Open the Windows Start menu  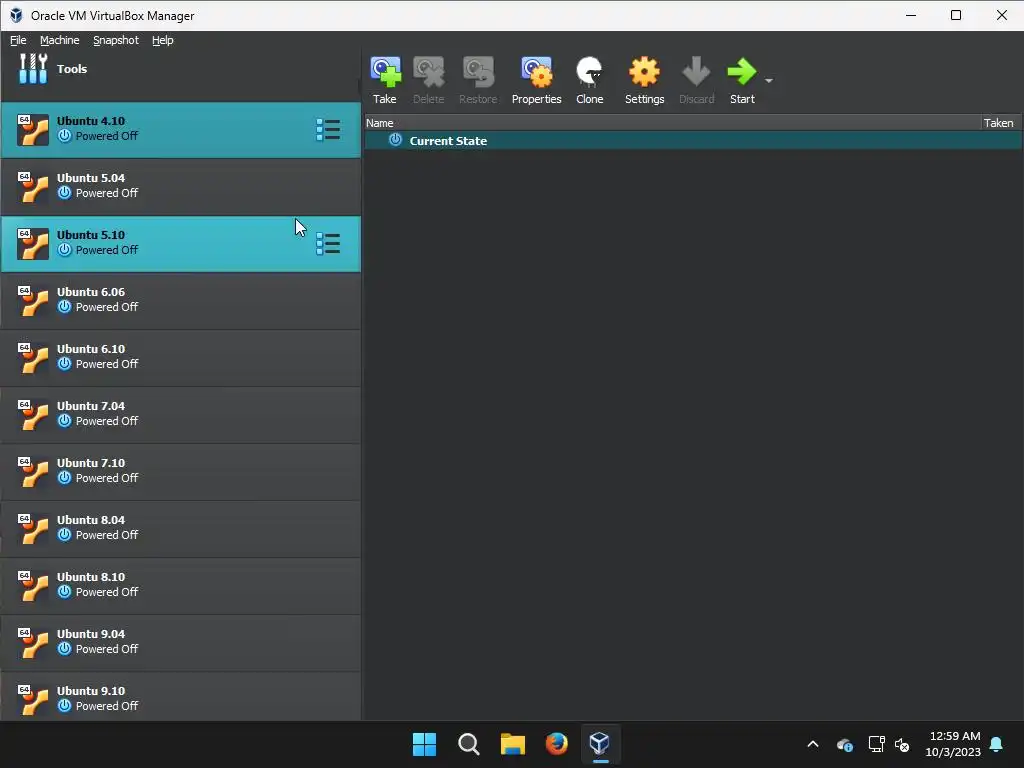tap(424, 744)
